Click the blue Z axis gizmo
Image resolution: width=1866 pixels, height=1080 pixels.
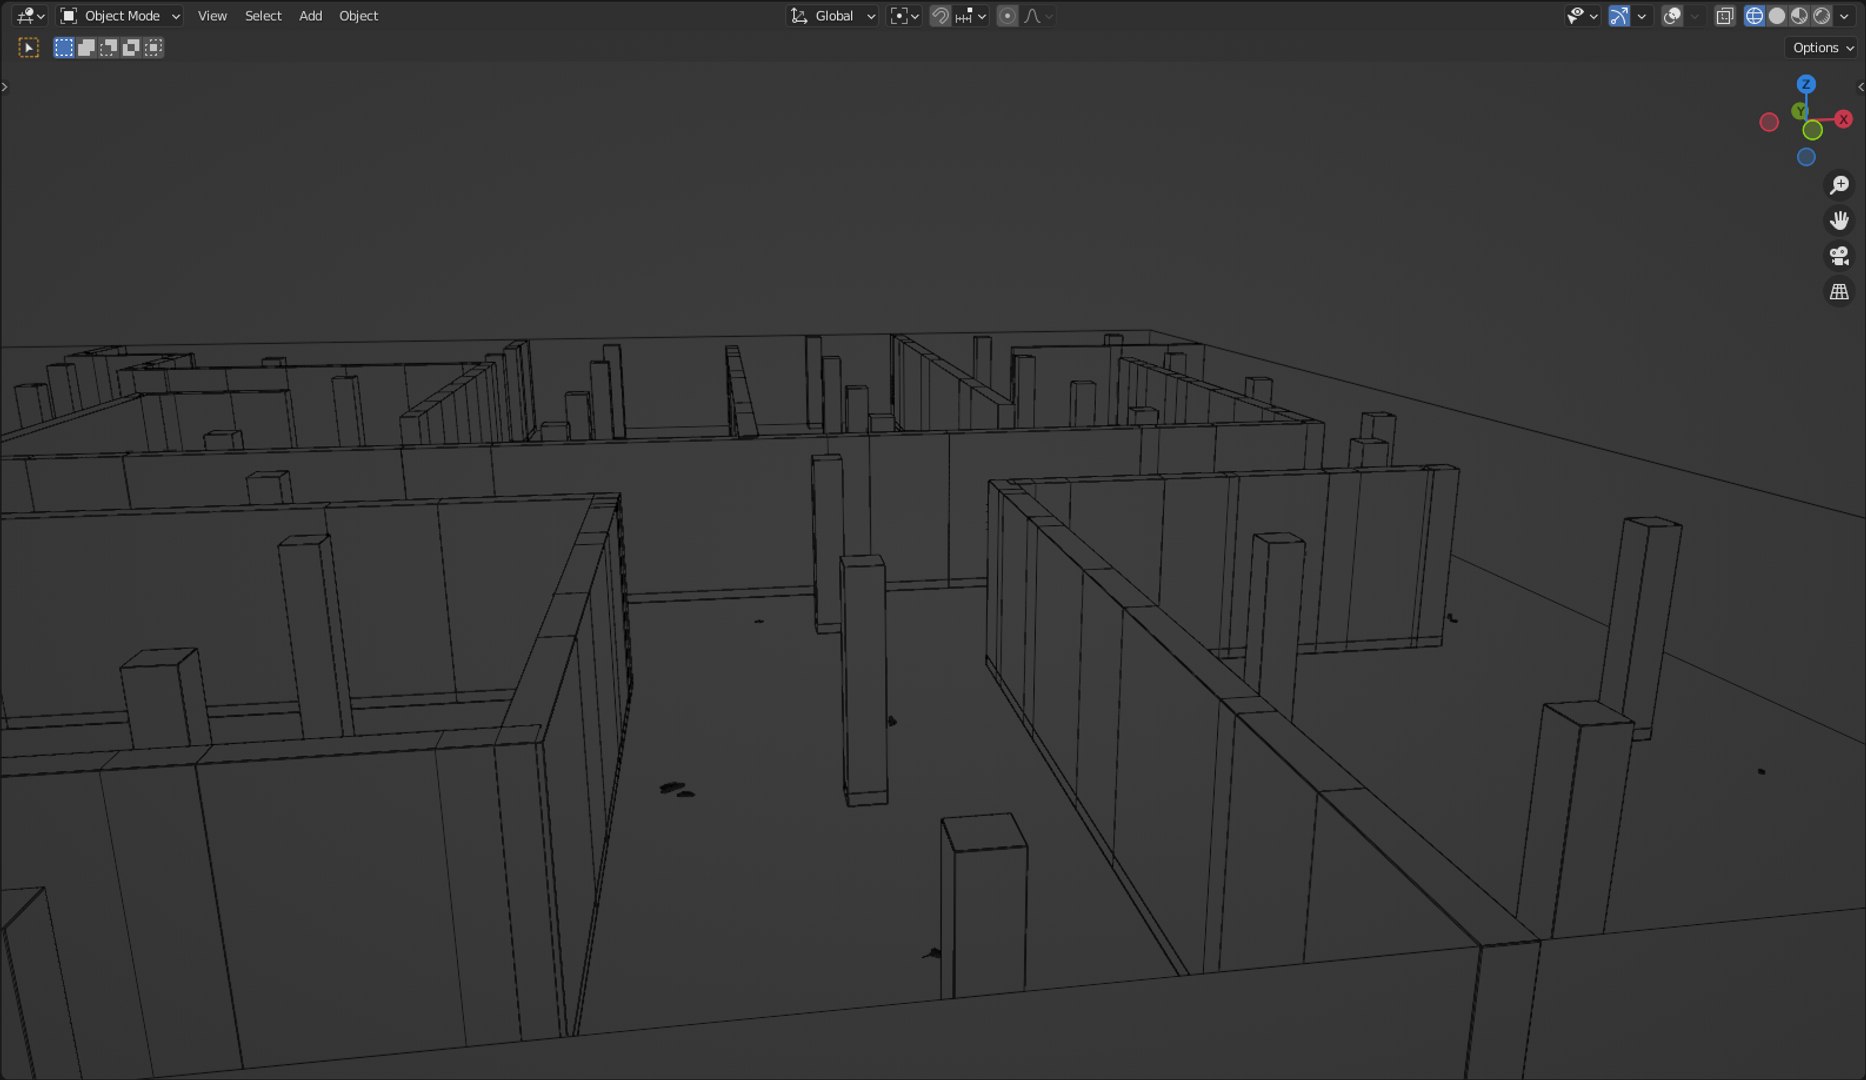(1806, 84)
